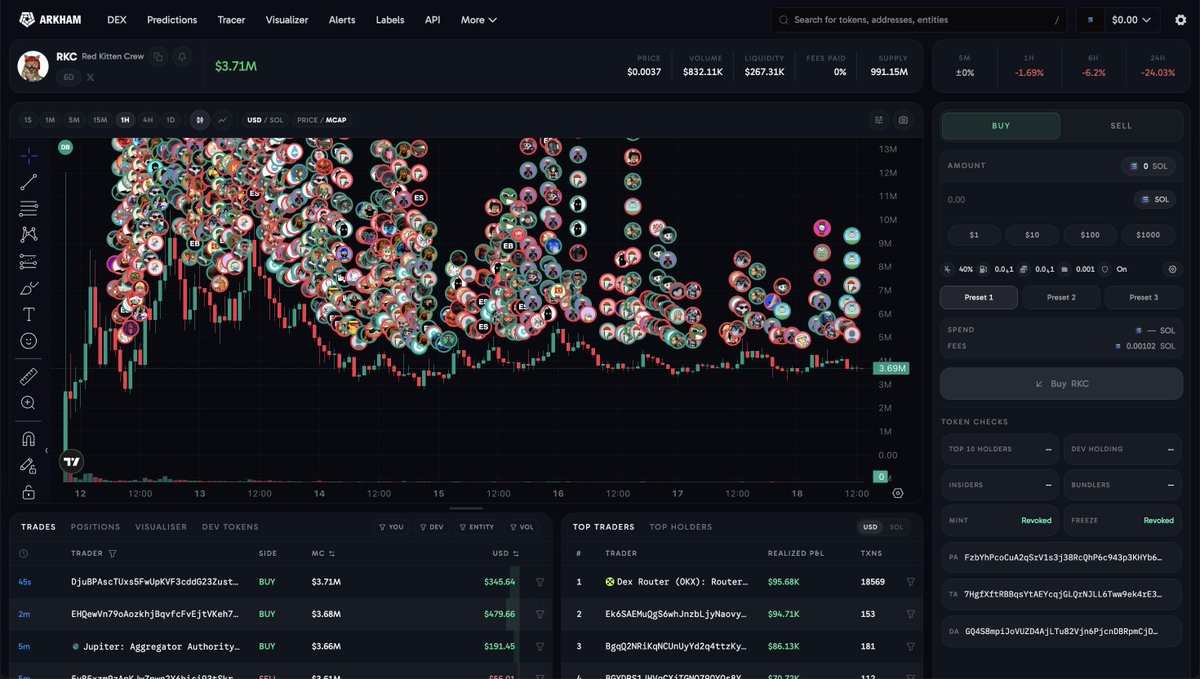This screenshot has height=679, width=1200.
Task: Open trade preset settings gear
Action: click(1172, 269)
